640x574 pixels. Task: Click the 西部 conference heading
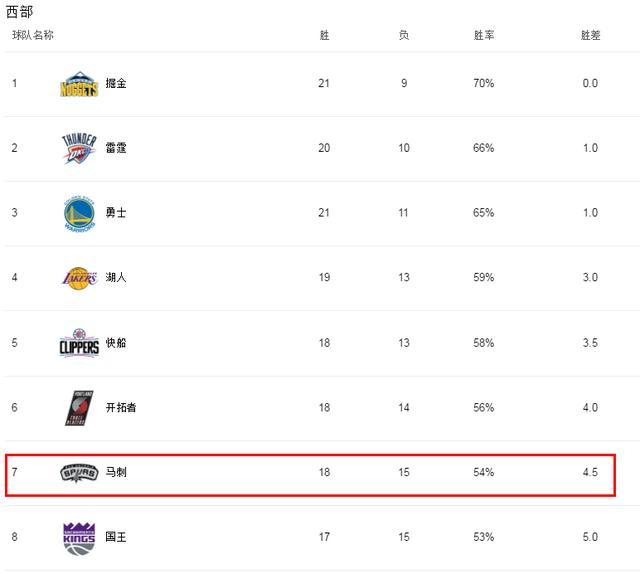[19, 11]
